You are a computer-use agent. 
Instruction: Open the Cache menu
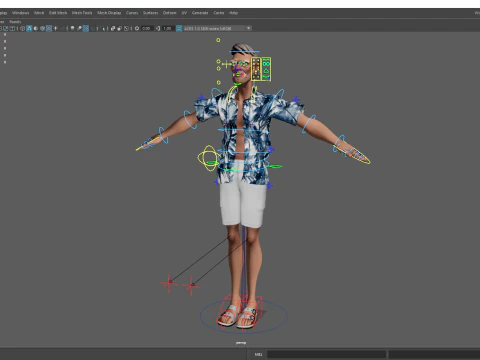(219, 13)
